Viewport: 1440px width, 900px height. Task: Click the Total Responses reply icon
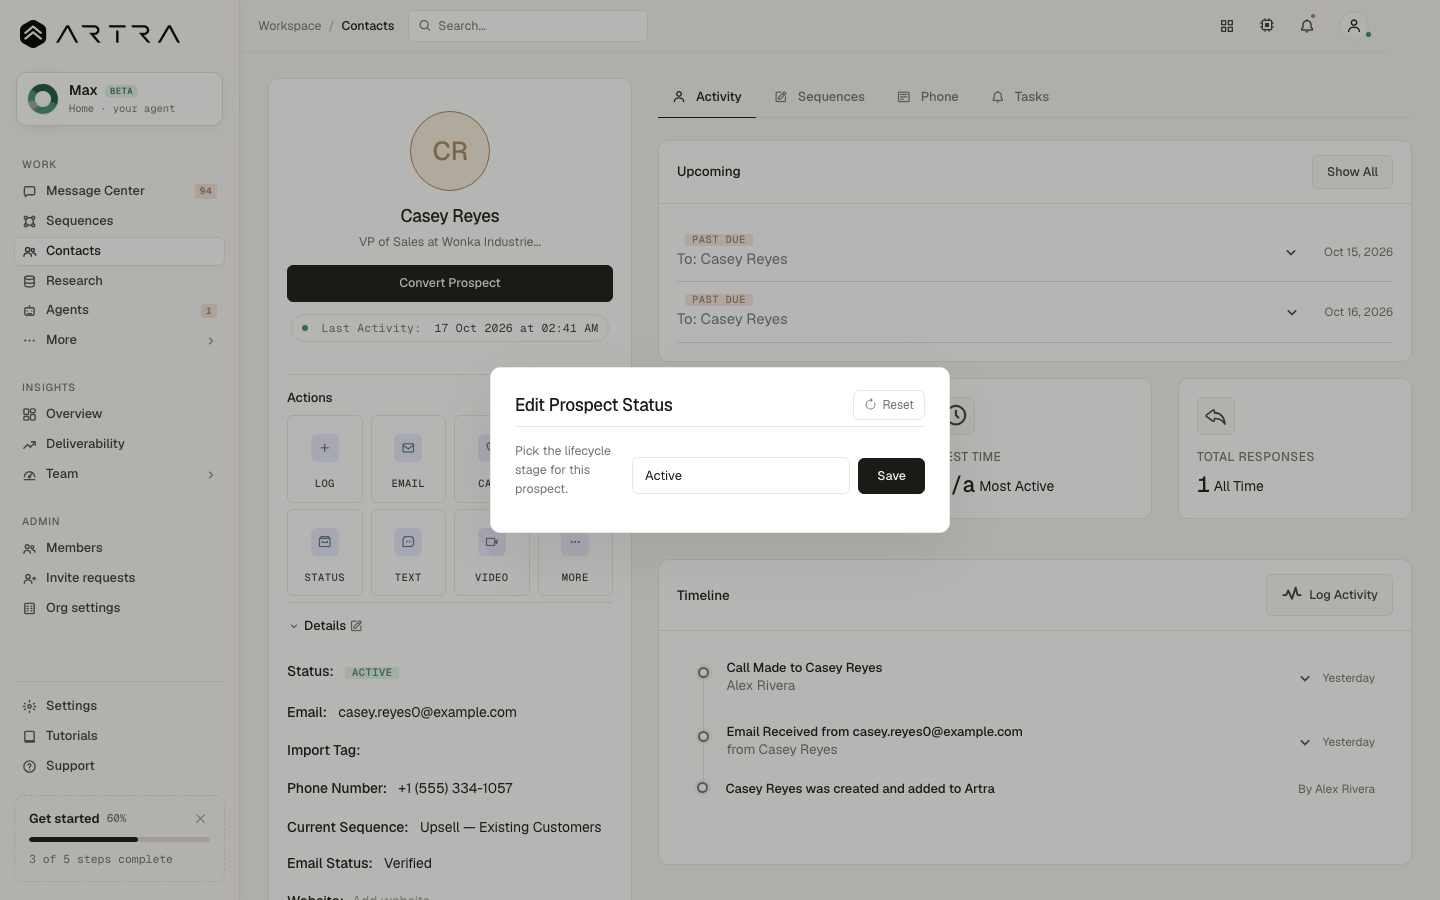click(1215, 416)
